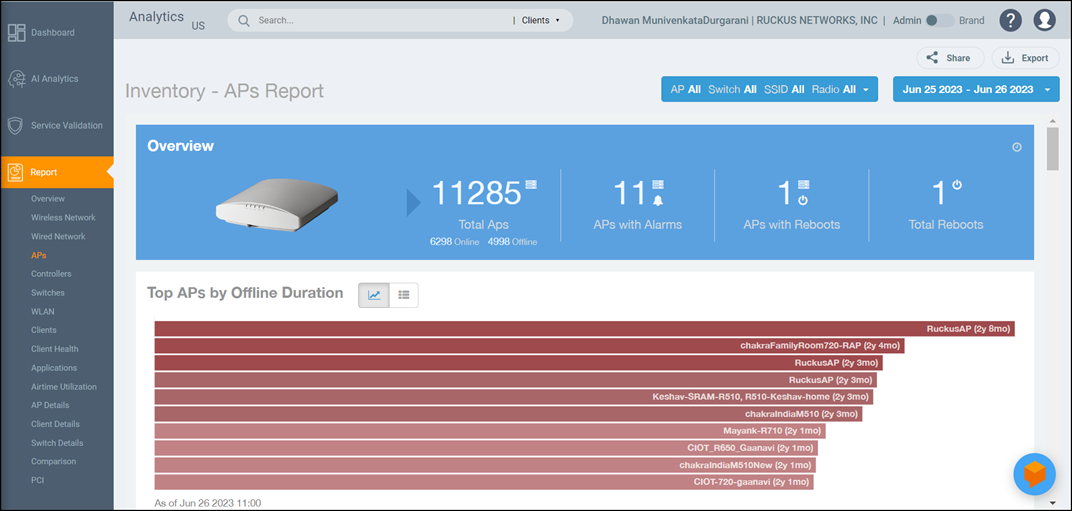Click the RuckusAP (2y 8mo) bar

coord(585,328)
